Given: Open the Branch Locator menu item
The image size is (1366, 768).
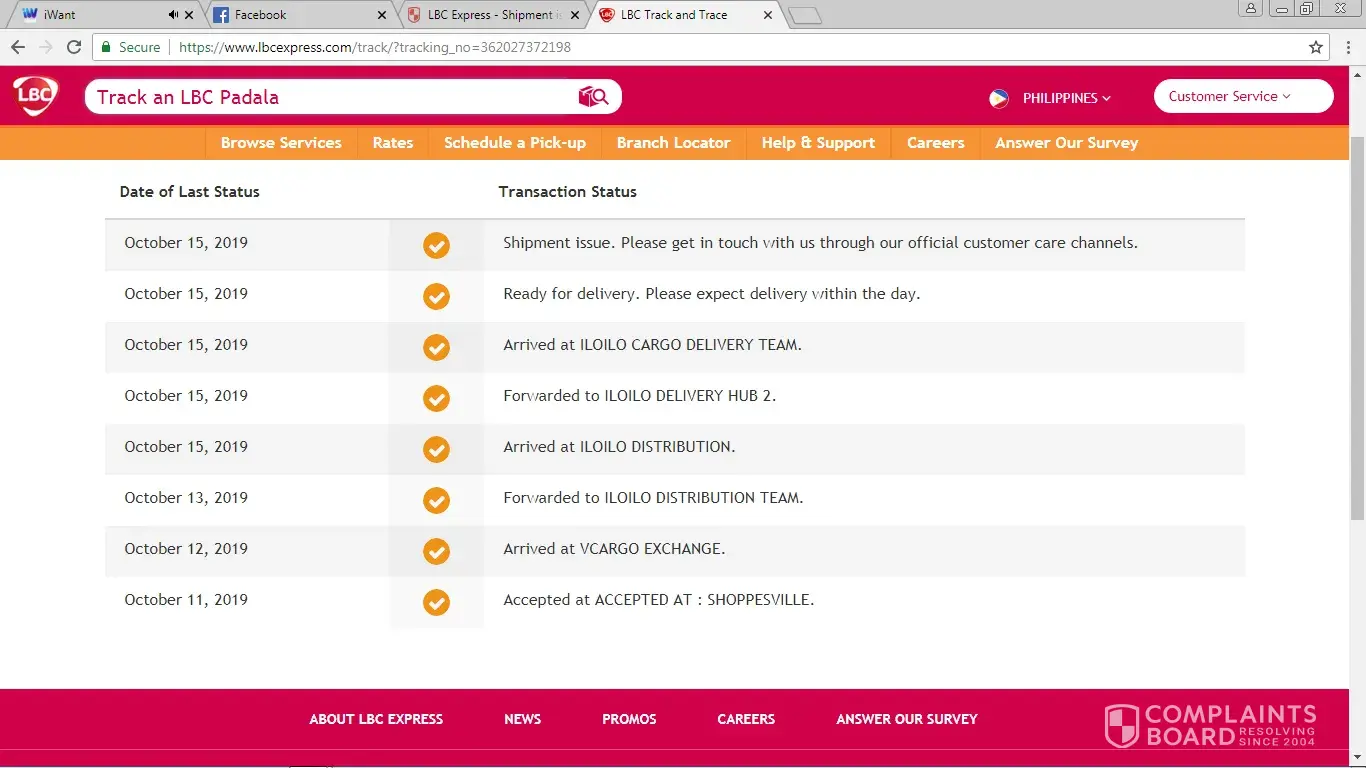Looking at the screenshot, I should pyautogui.click(x=673, y=143).
